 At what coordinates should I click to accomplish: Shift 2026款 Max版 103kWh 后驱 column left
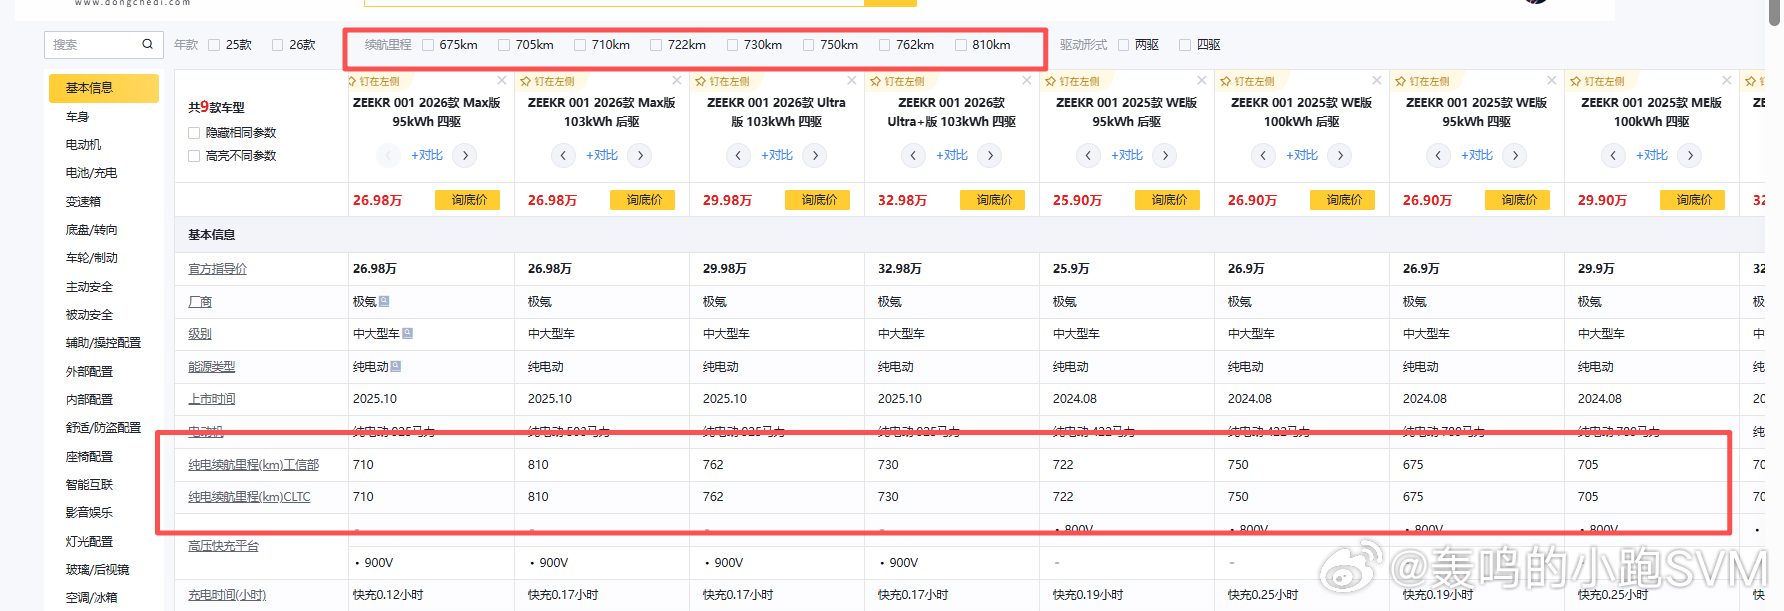tap(563, 155)
